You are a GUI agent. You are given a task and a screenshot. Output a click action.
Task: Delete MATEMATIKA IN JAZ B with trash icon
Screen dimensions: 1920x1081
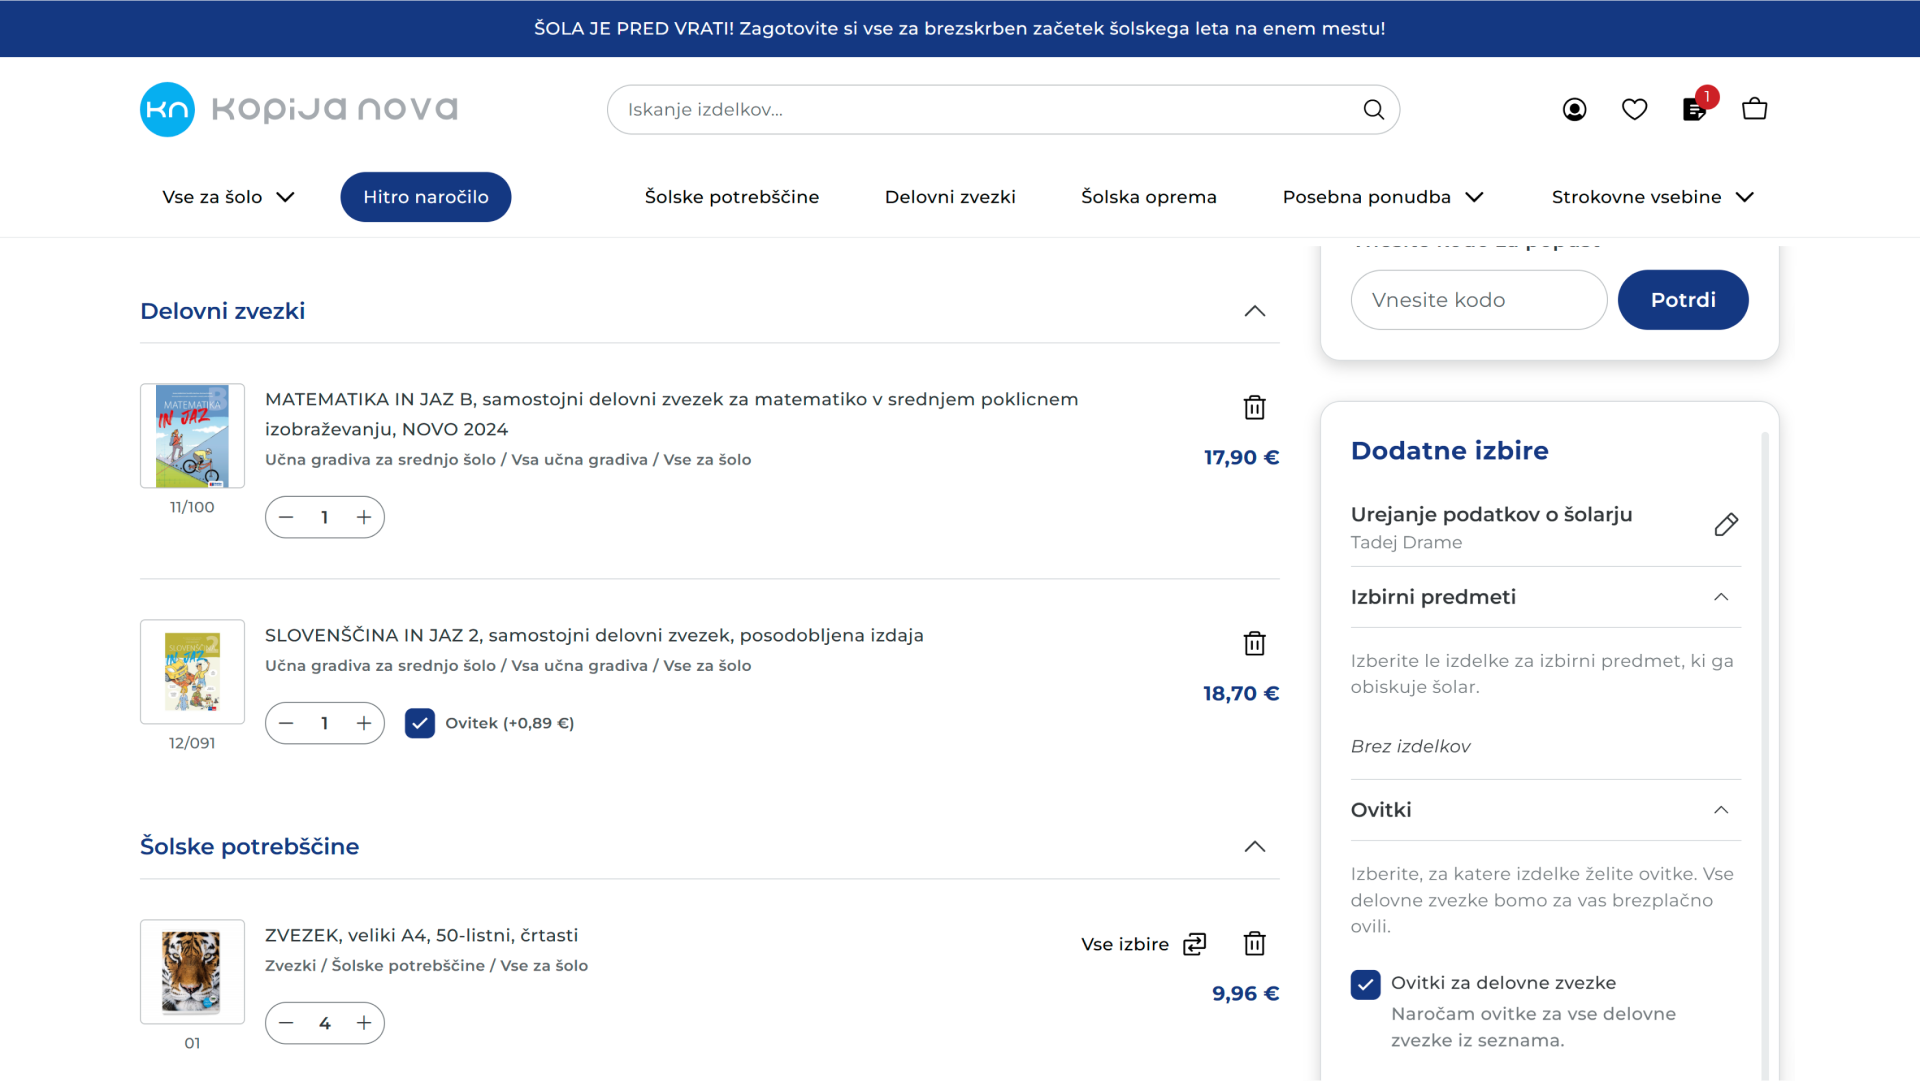pos(1254,407)
